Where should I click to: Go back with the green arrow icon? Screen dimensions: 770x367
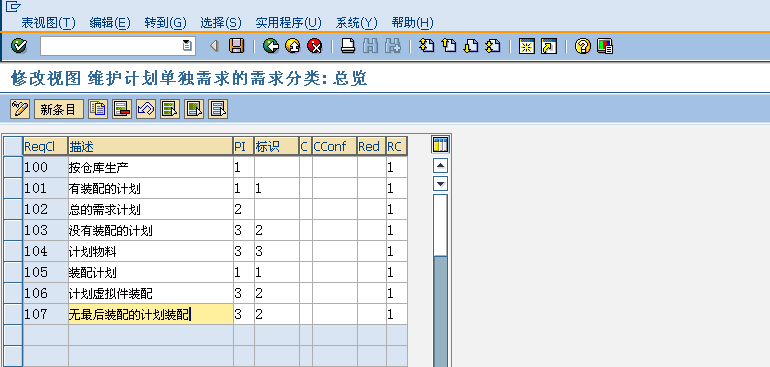click(x=271, y=46)
